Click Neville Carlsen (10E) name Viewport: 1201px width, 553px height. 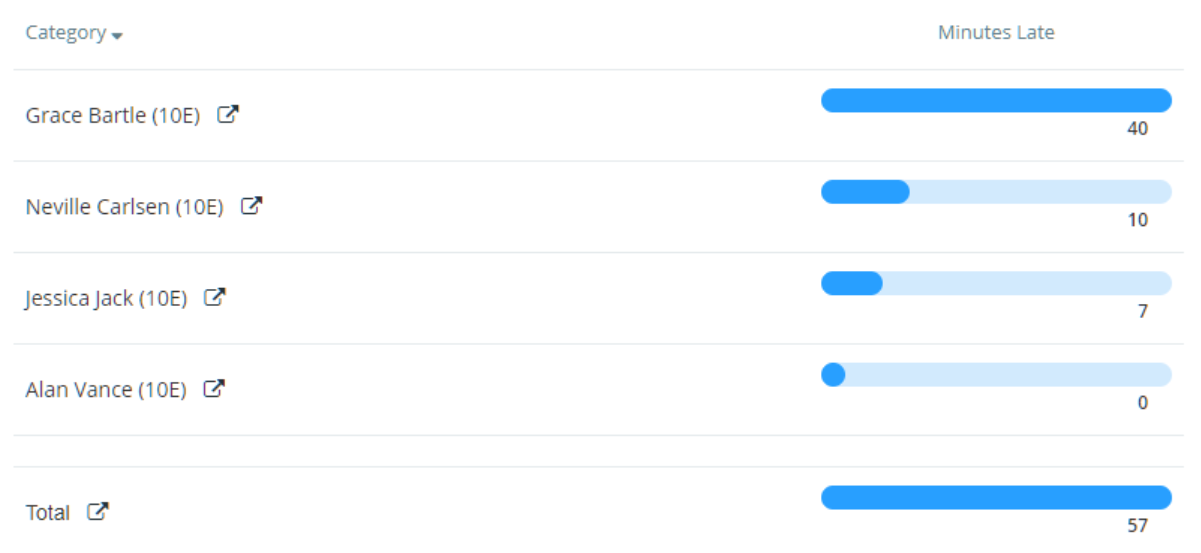[x=124, y=208]
